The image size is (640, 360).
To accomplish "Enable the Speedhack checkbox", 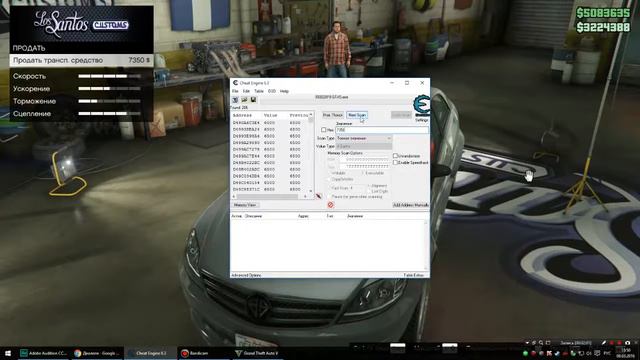I will click(x=395, y=162).
